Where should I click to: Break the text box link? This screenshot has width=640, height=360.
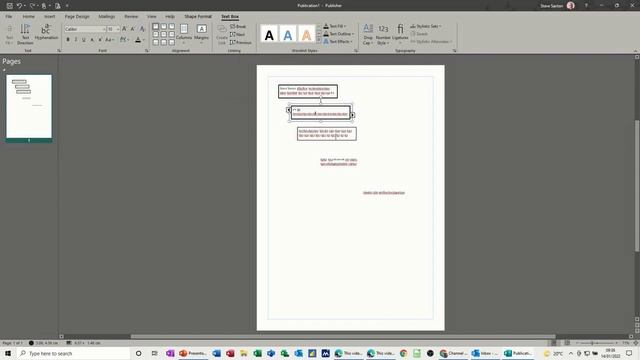coord(238,27)
